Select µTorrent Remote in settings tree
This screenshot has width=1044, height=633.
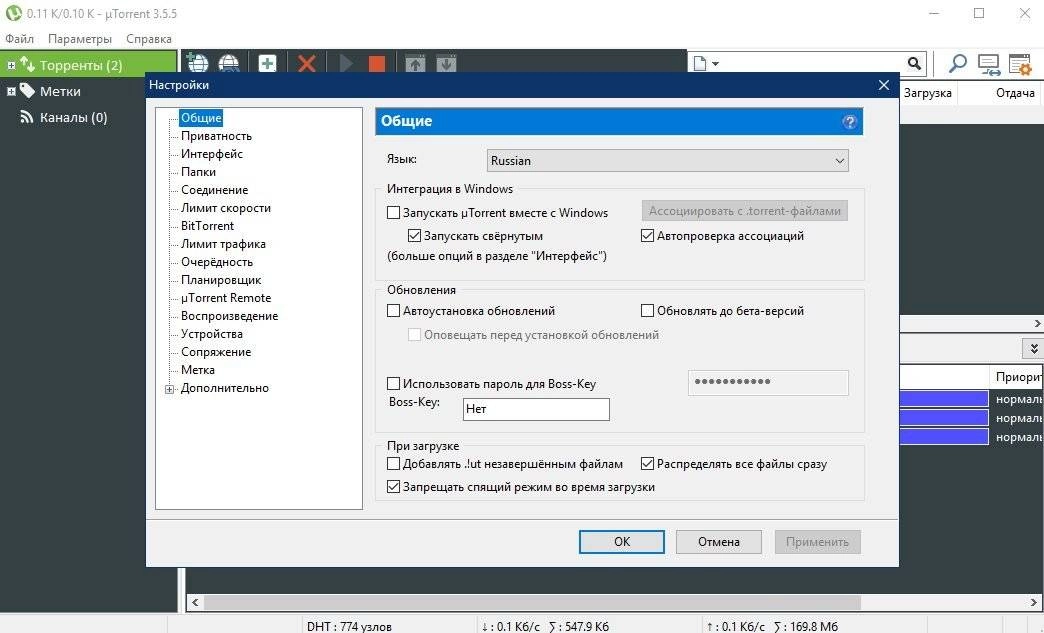point(226,298)
